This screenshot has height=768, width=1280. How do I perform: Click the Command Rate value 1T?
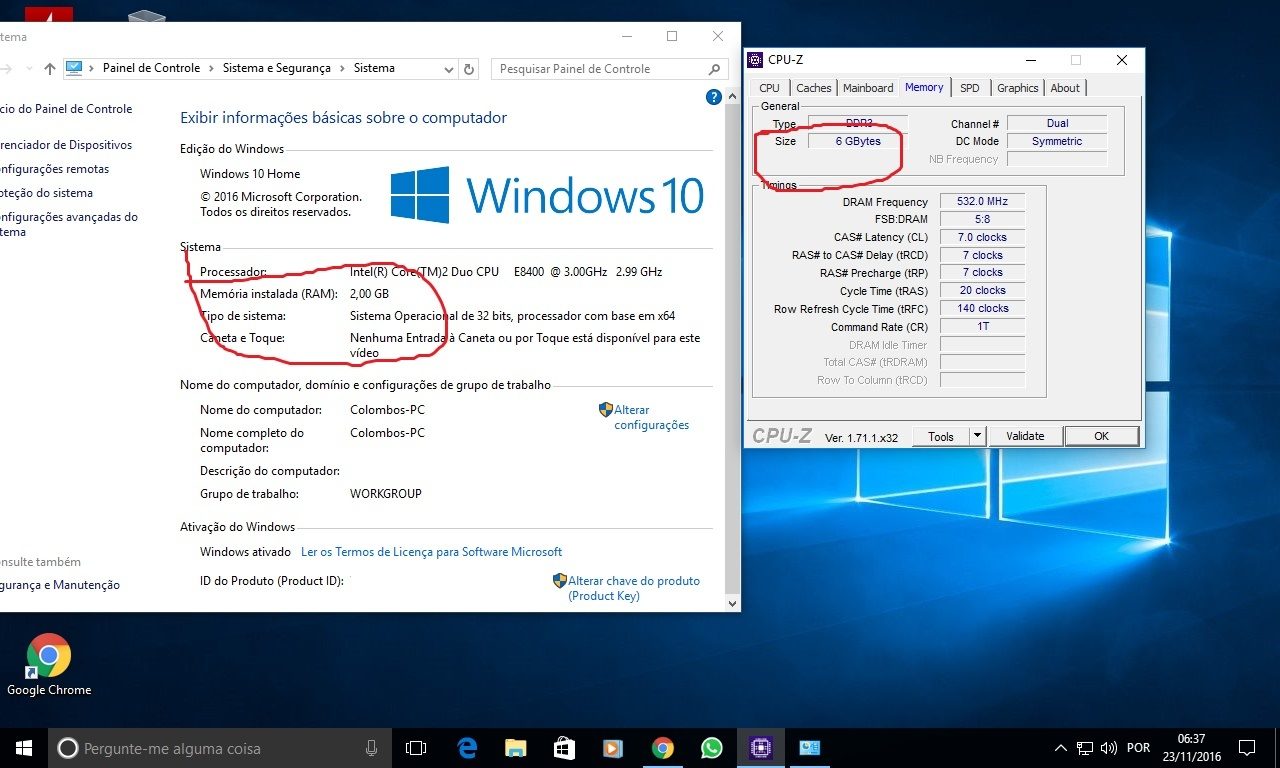(982, 326)
